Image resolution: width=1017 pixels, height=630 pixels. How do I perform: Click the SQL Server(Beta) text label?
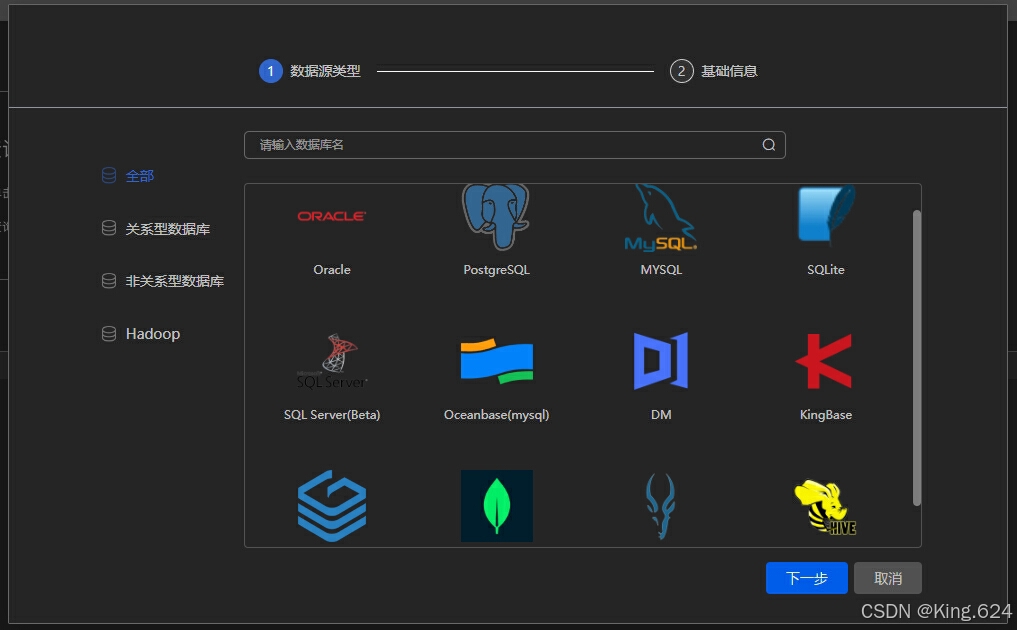tap(331, 415)
